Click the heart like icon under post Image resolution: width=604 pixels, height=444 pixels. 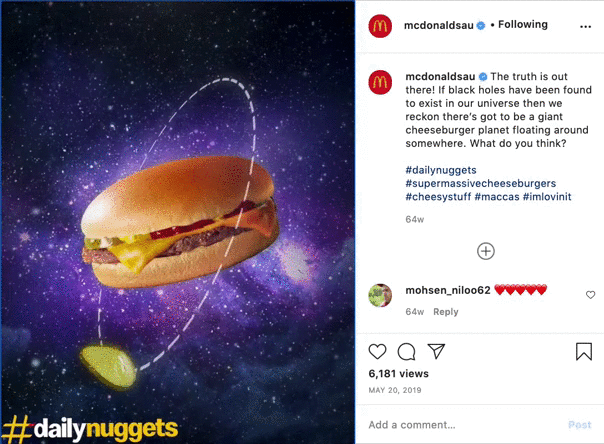pyautogui.click(x=377, y=351)
